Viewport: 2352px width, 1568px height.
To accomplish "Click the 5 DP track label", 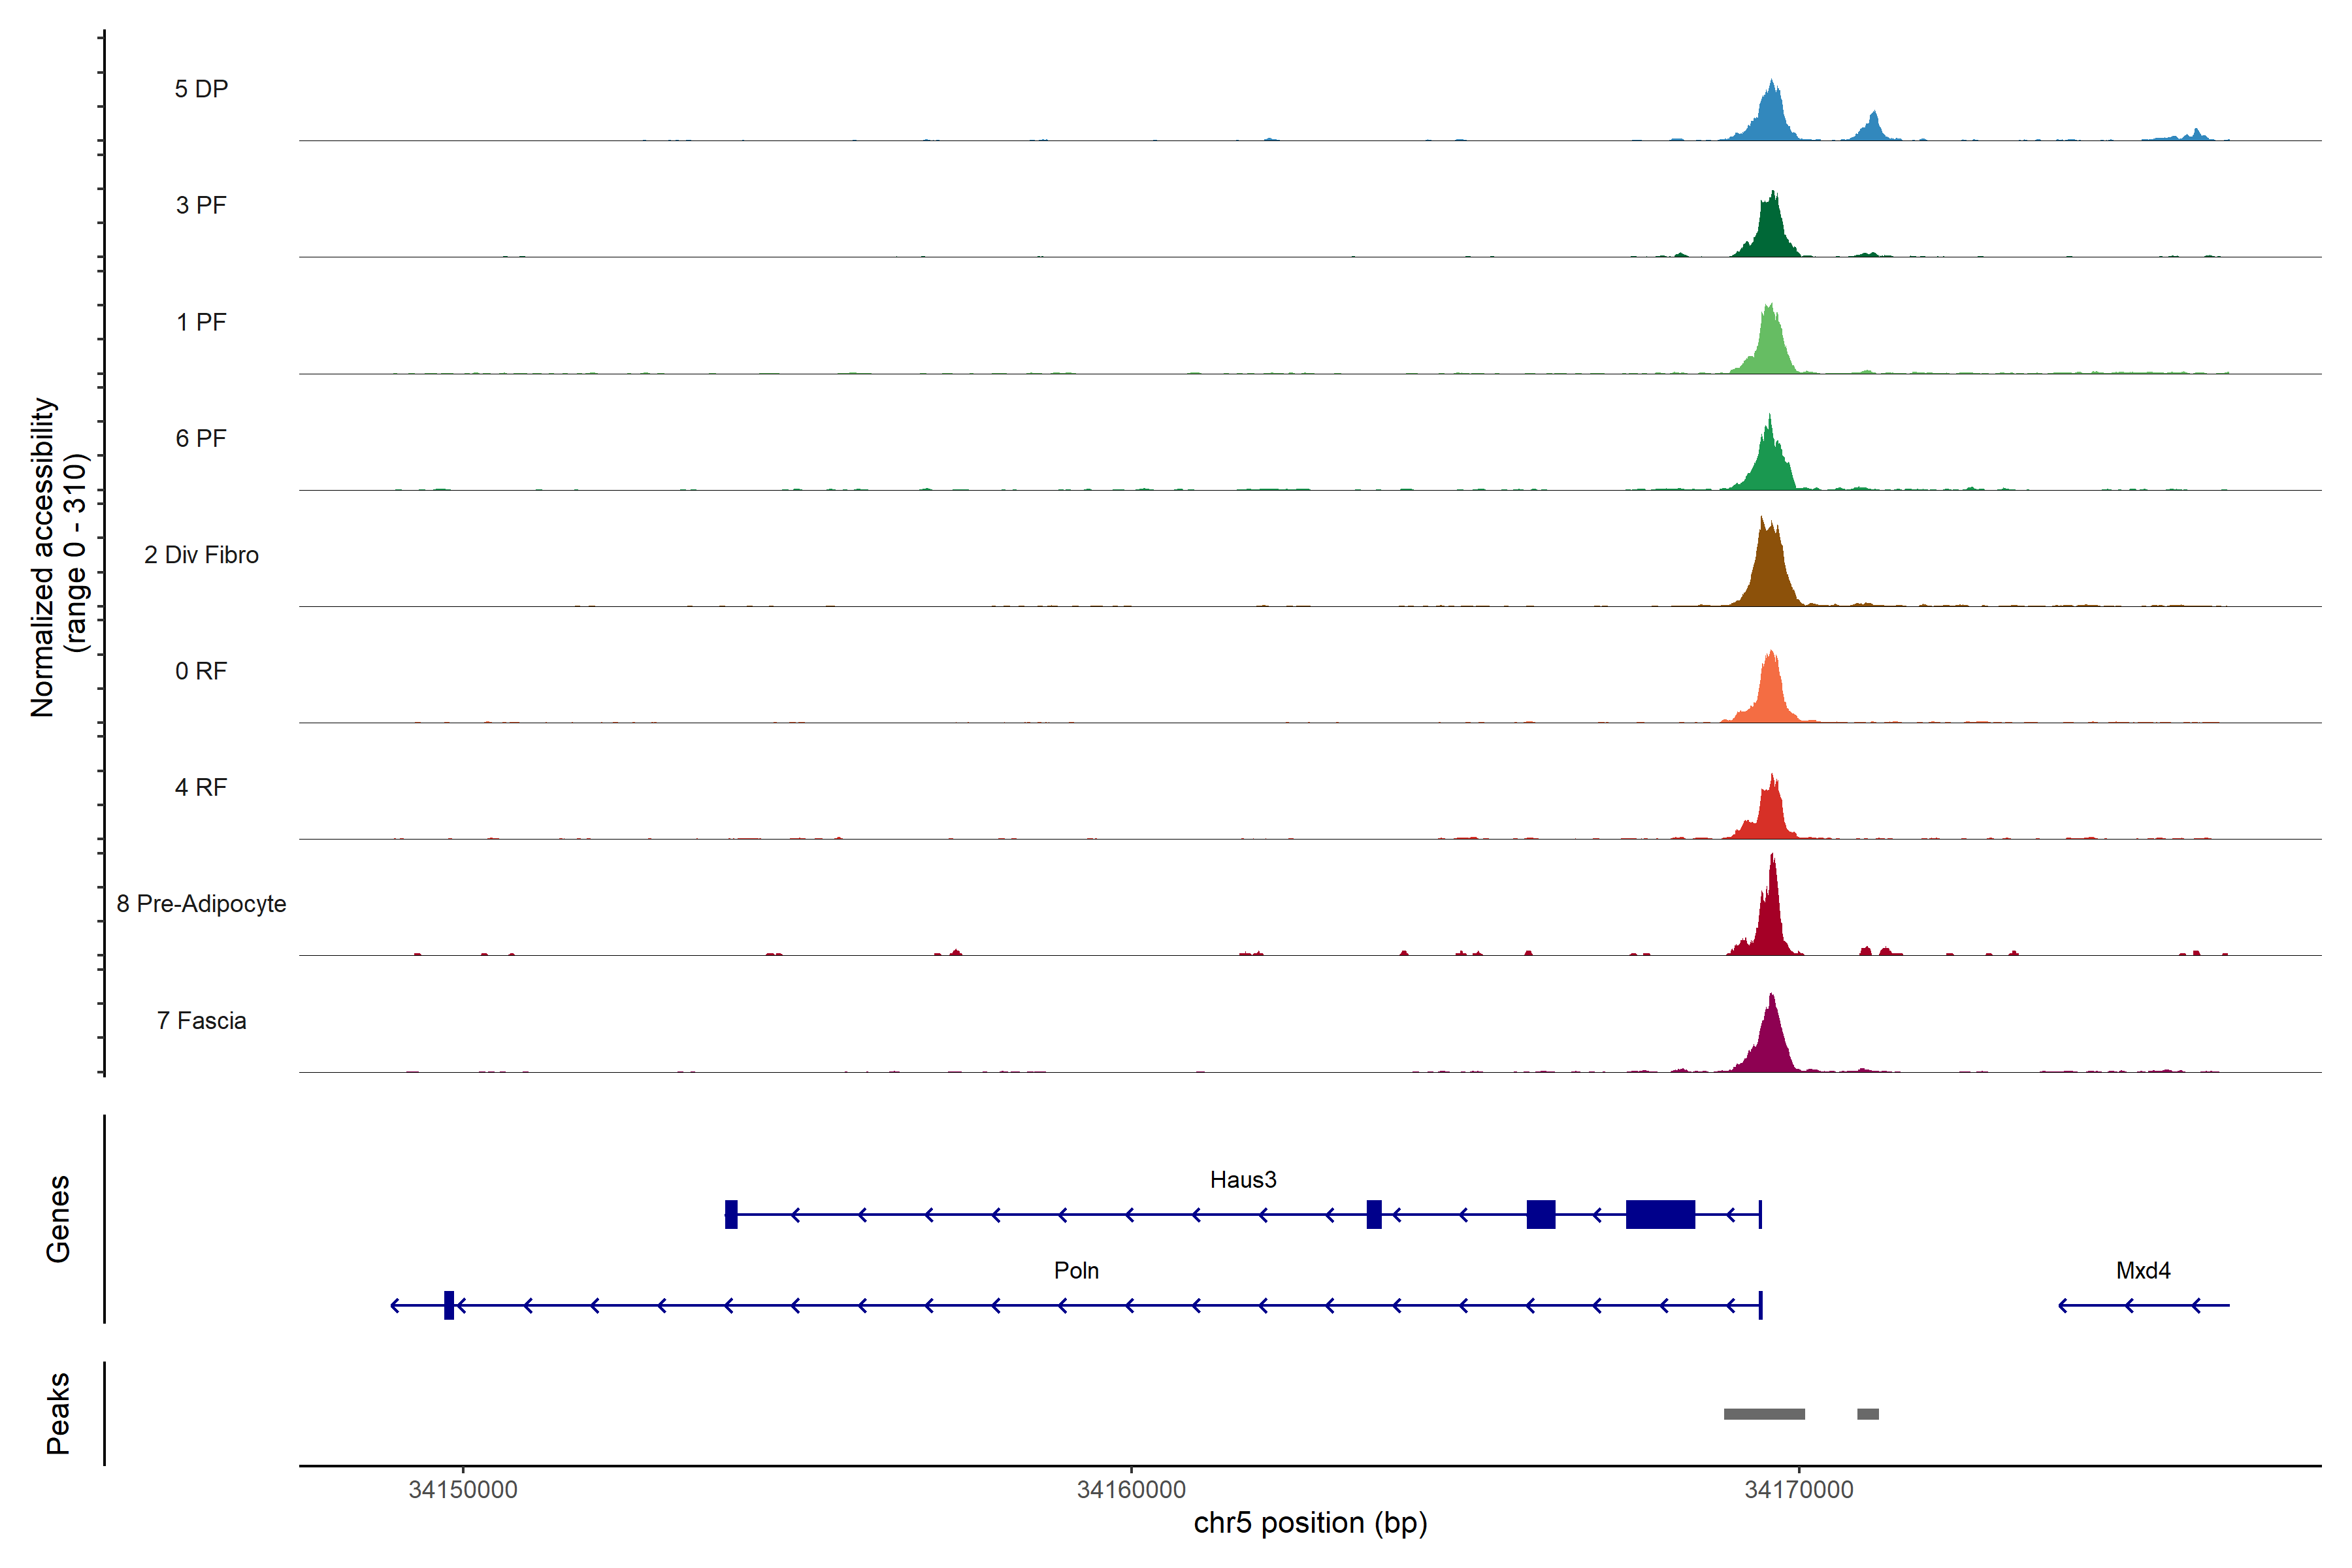I will [201, 89].
